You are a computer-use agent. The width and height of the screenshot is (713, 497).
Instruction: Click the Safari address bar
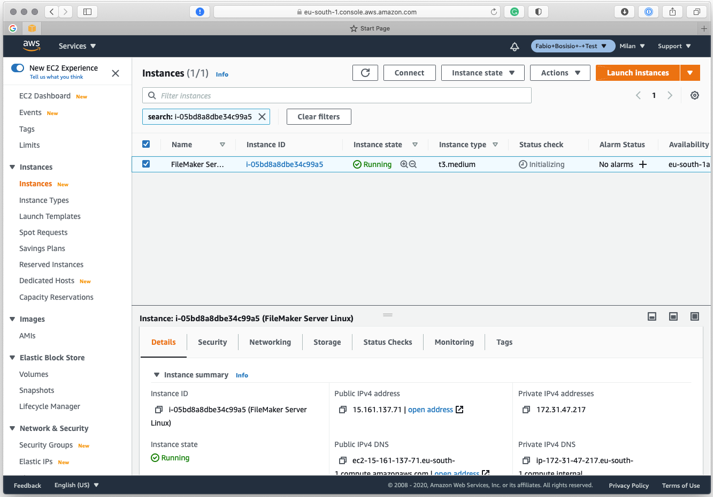pyautogui.click(x=357, y=12)
